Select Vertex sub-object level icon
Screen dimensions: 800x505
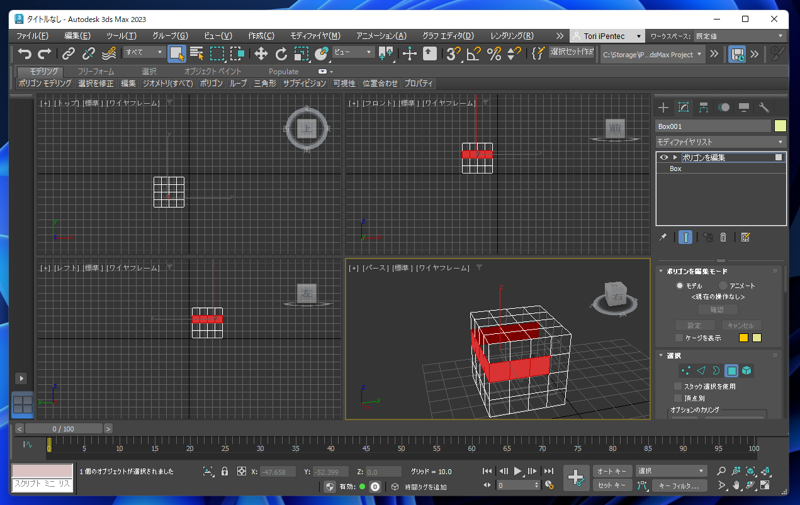pyautogui.click(x=686, y=371)
